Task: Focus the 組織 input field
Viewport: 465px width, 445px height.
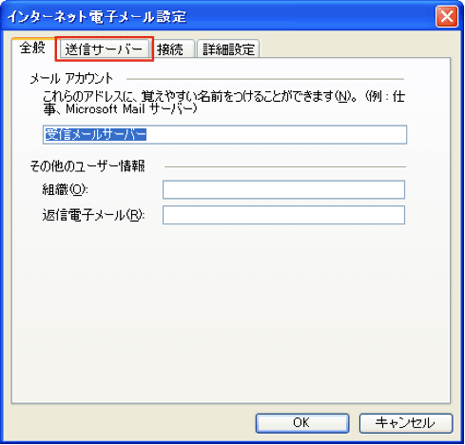Action: click(x=284, y=190)
